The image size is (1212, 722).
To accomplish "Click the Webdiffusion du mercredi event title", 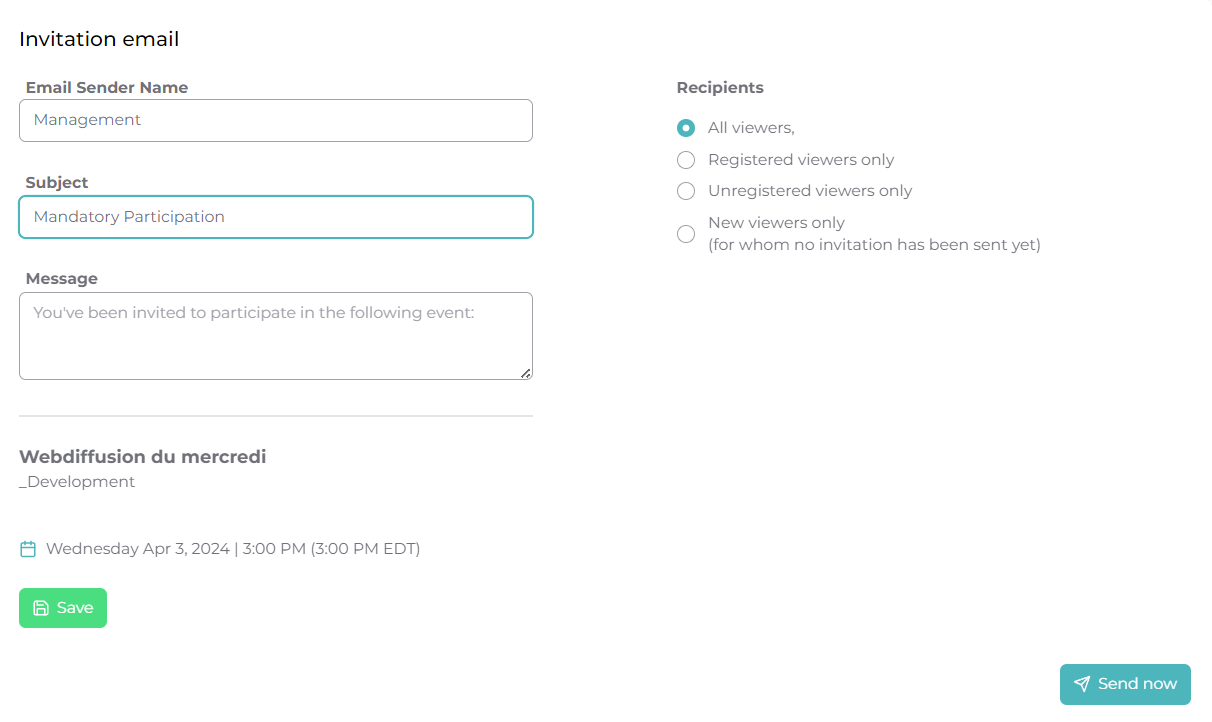I will [x=143, y=457].
